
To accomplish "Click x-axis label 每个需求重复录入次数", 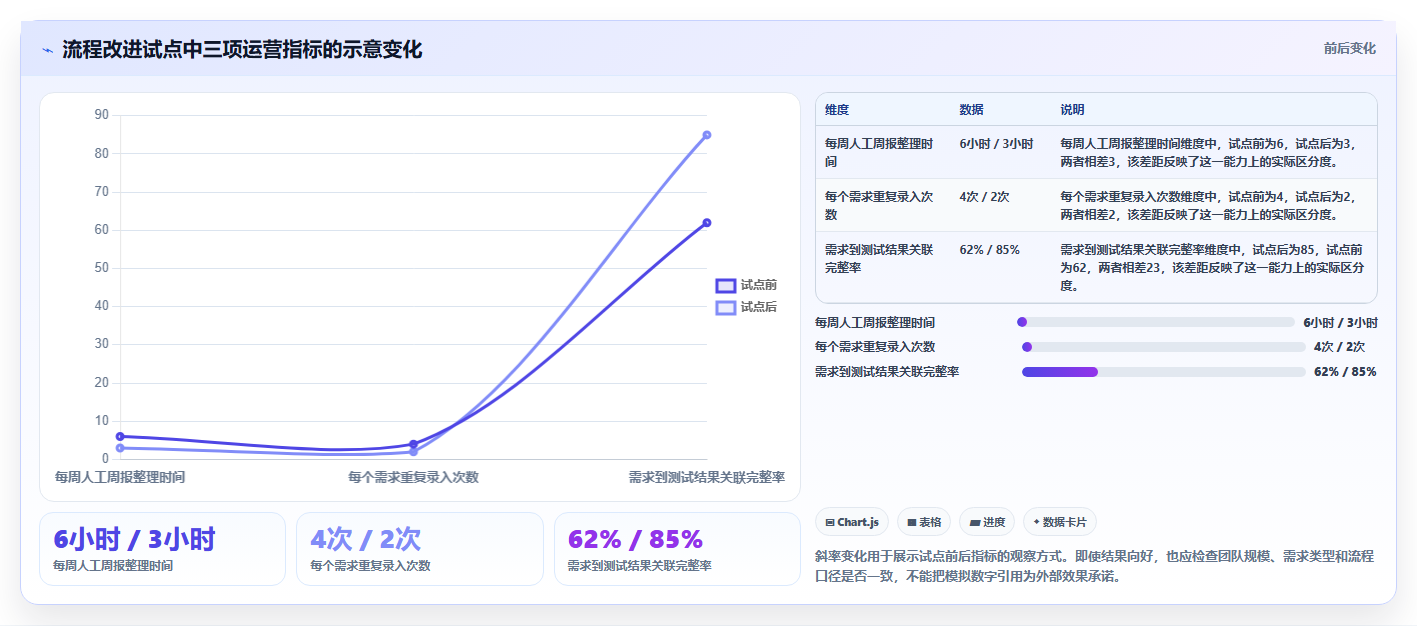I will (x=413, y=477).
